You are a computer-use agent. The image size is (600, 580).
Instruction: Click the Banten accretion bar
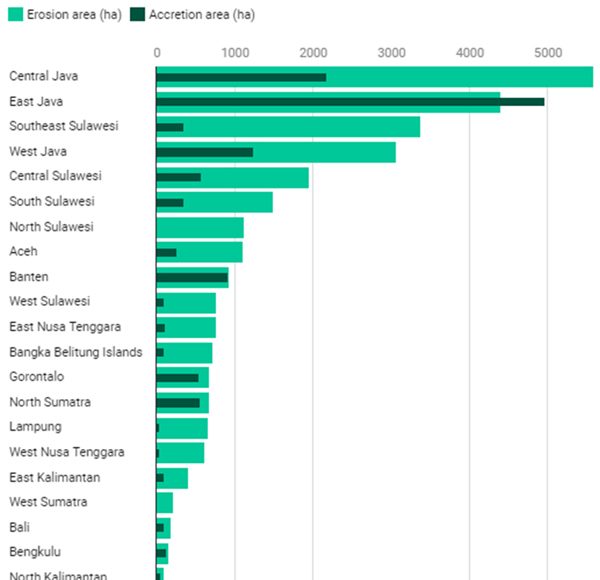tap(192, 277)
